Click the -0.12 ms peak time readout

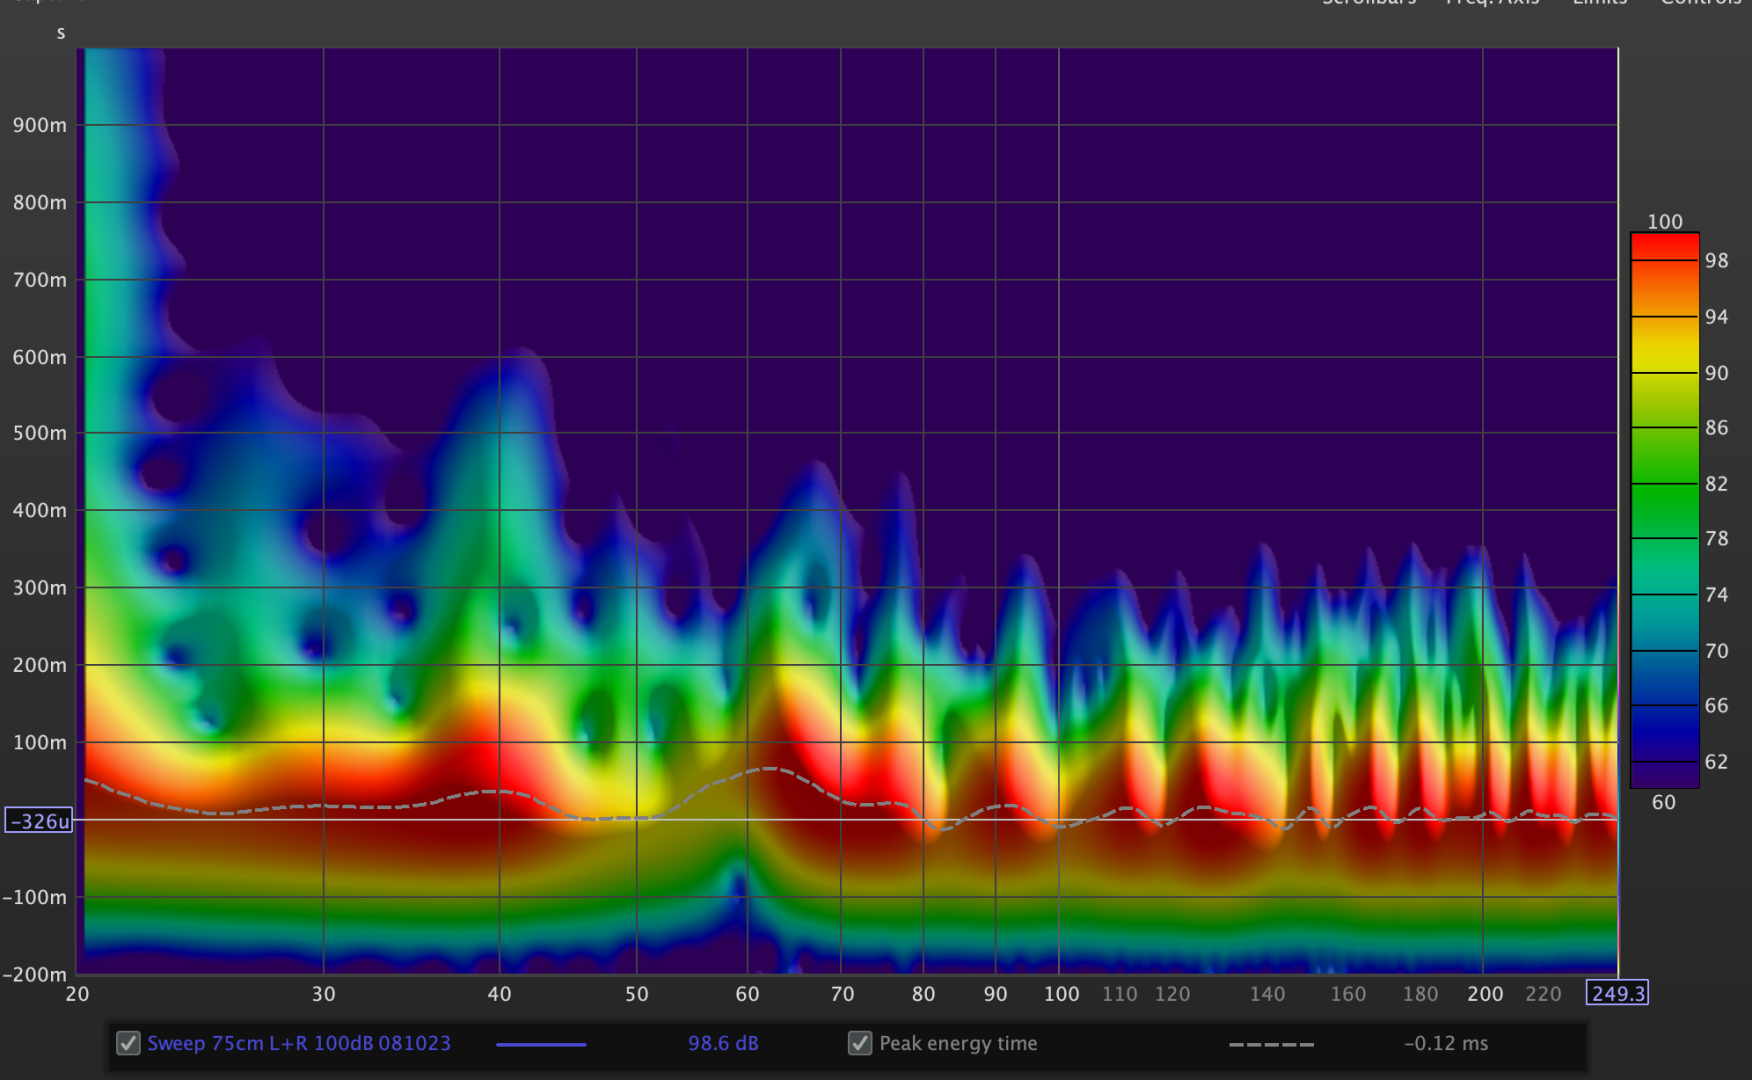(1446, 1043)
